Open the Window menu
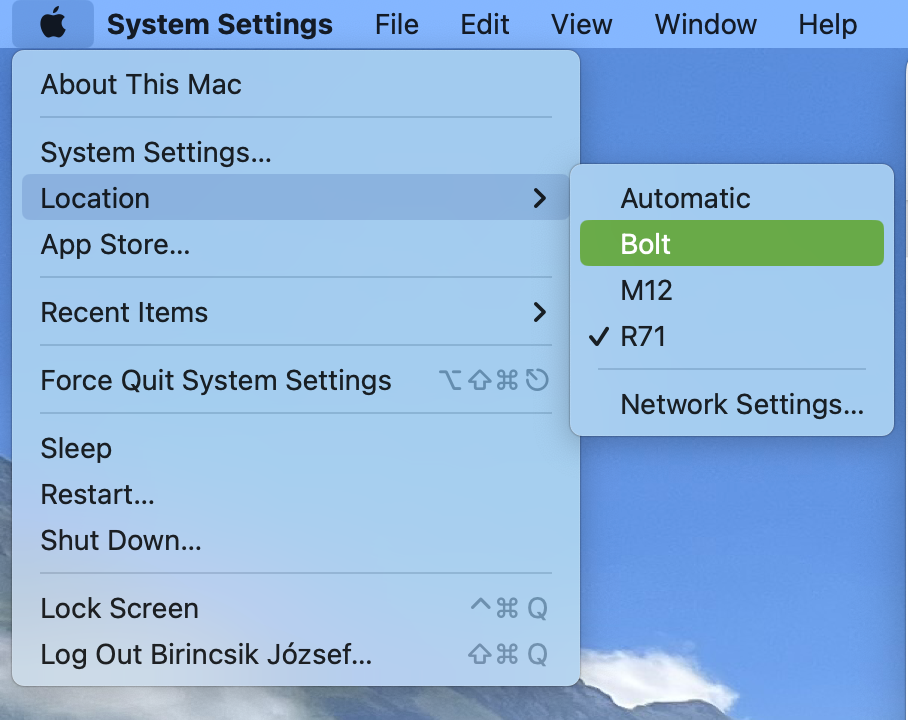 click(705, 24)
